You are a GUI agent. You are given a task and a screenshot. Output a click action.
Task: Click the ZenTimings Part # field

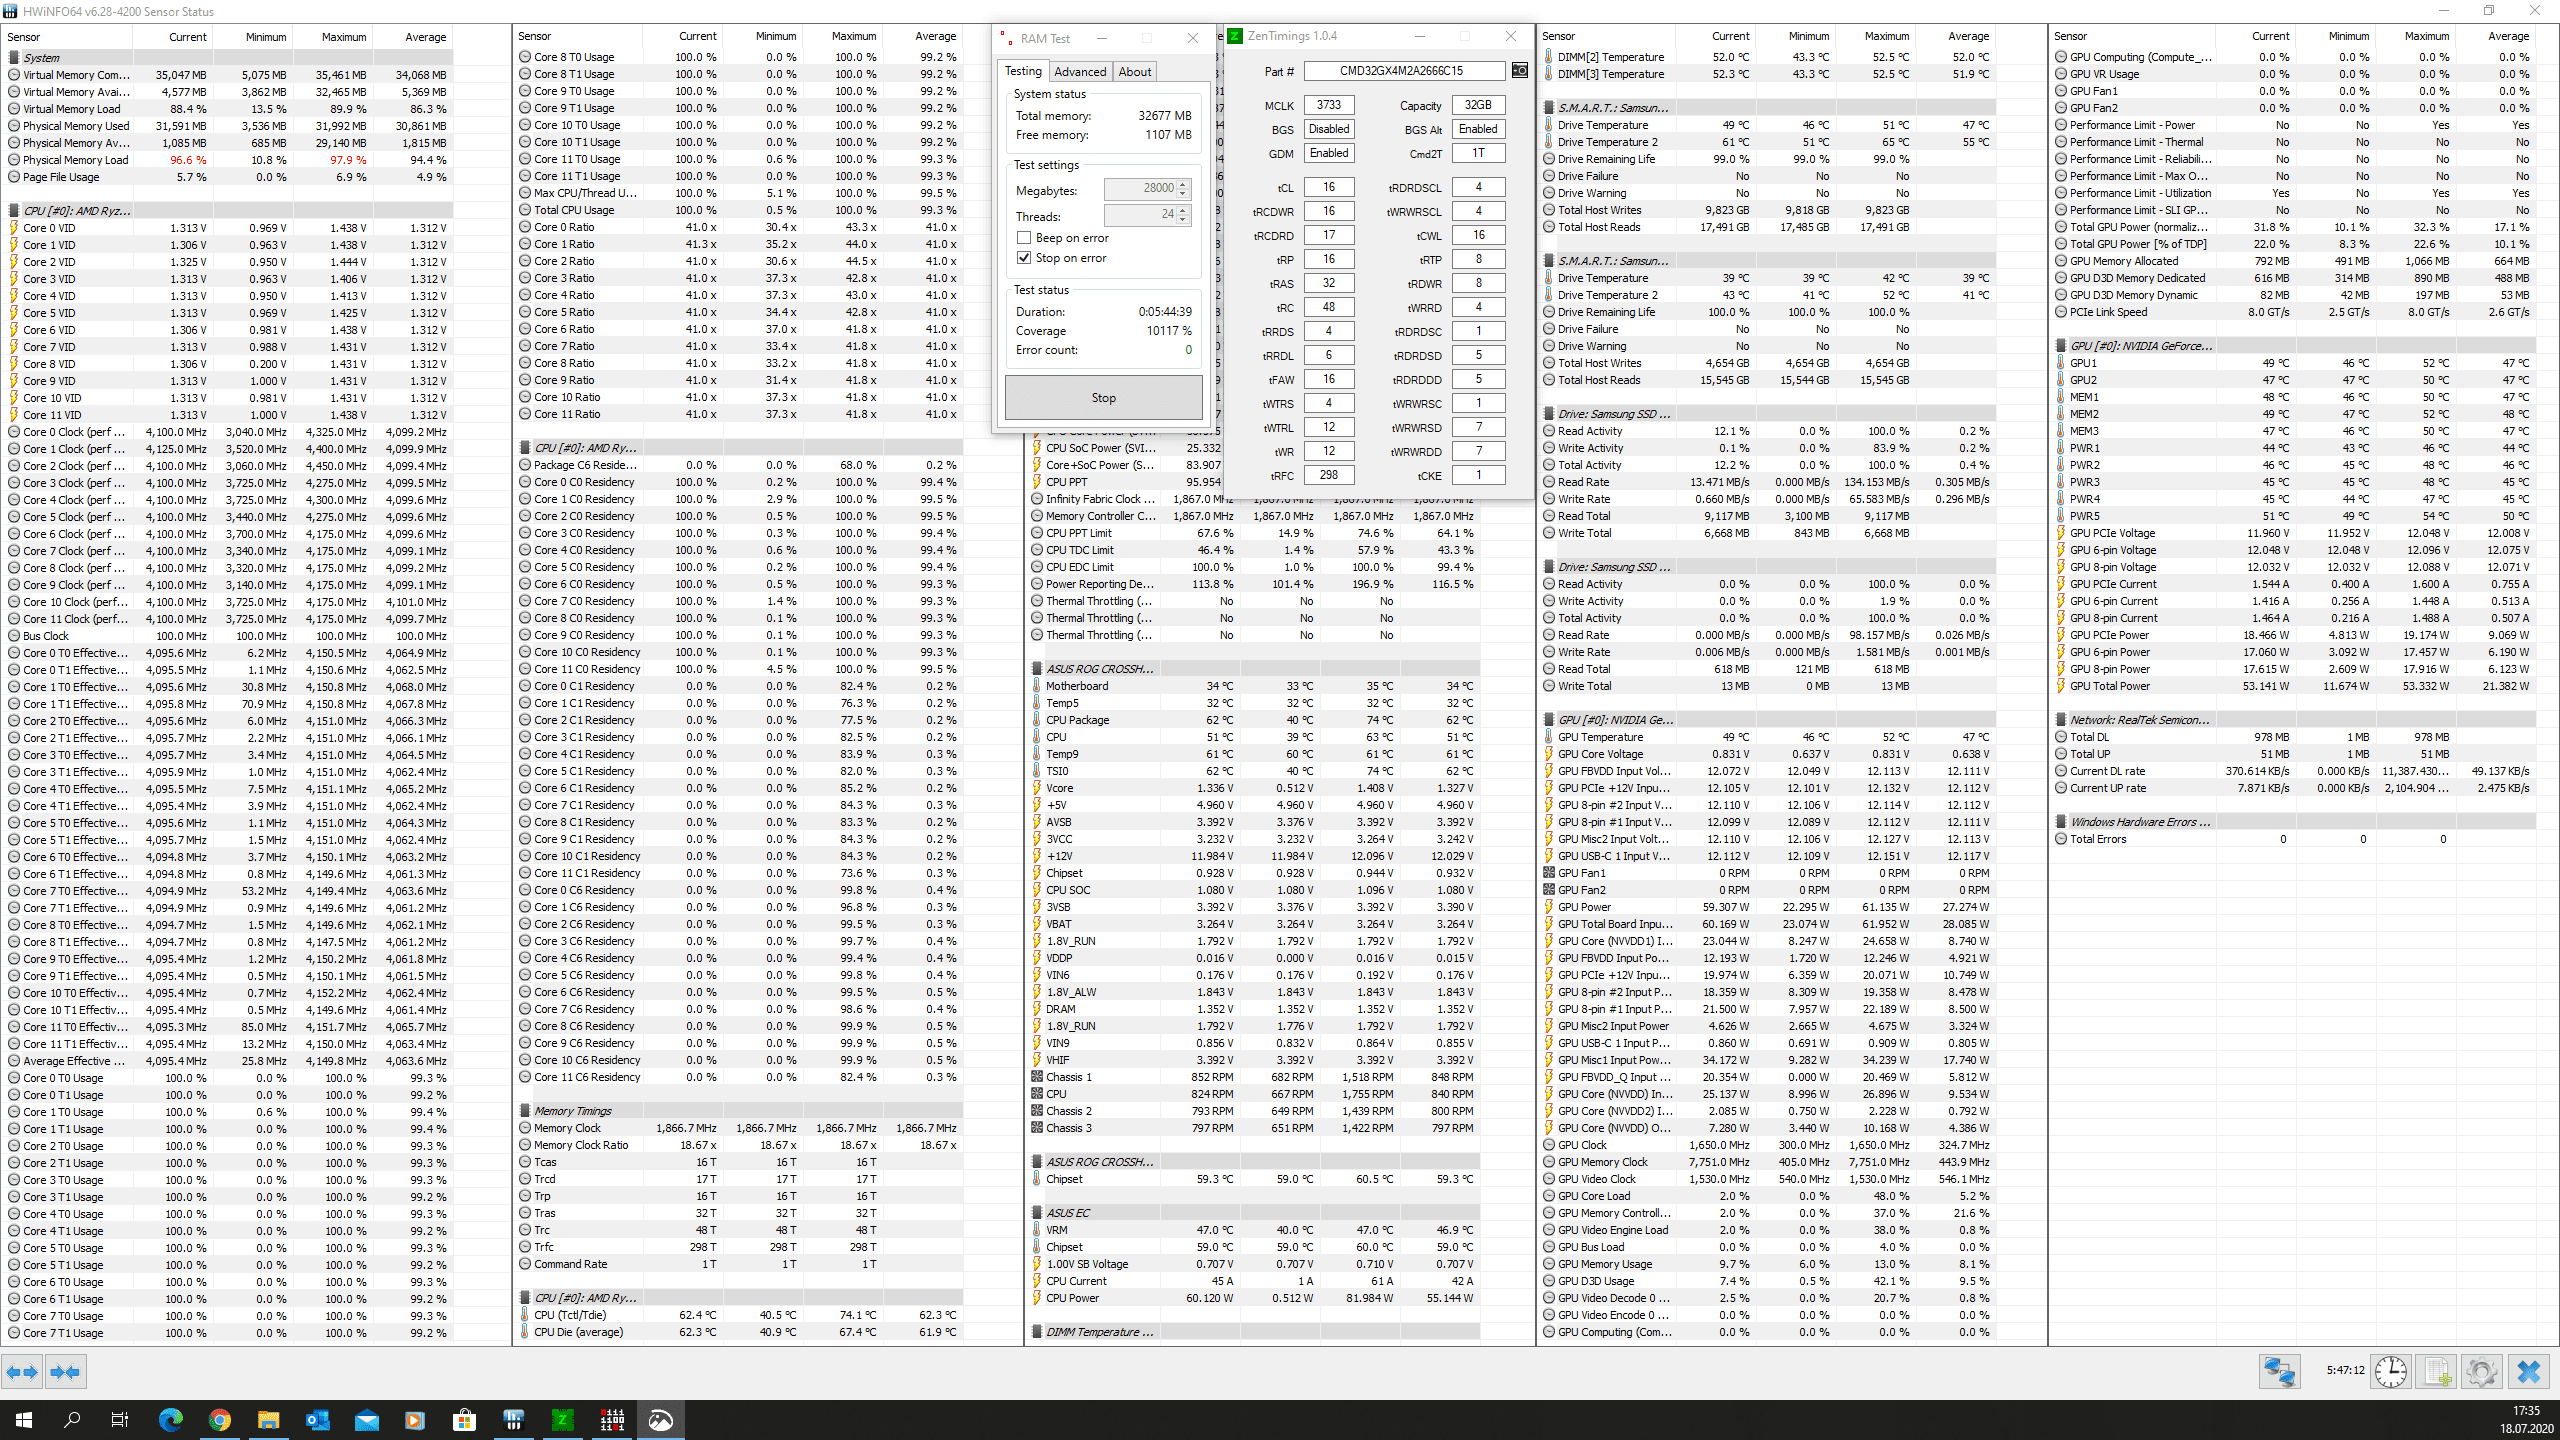click(1404, 71)
